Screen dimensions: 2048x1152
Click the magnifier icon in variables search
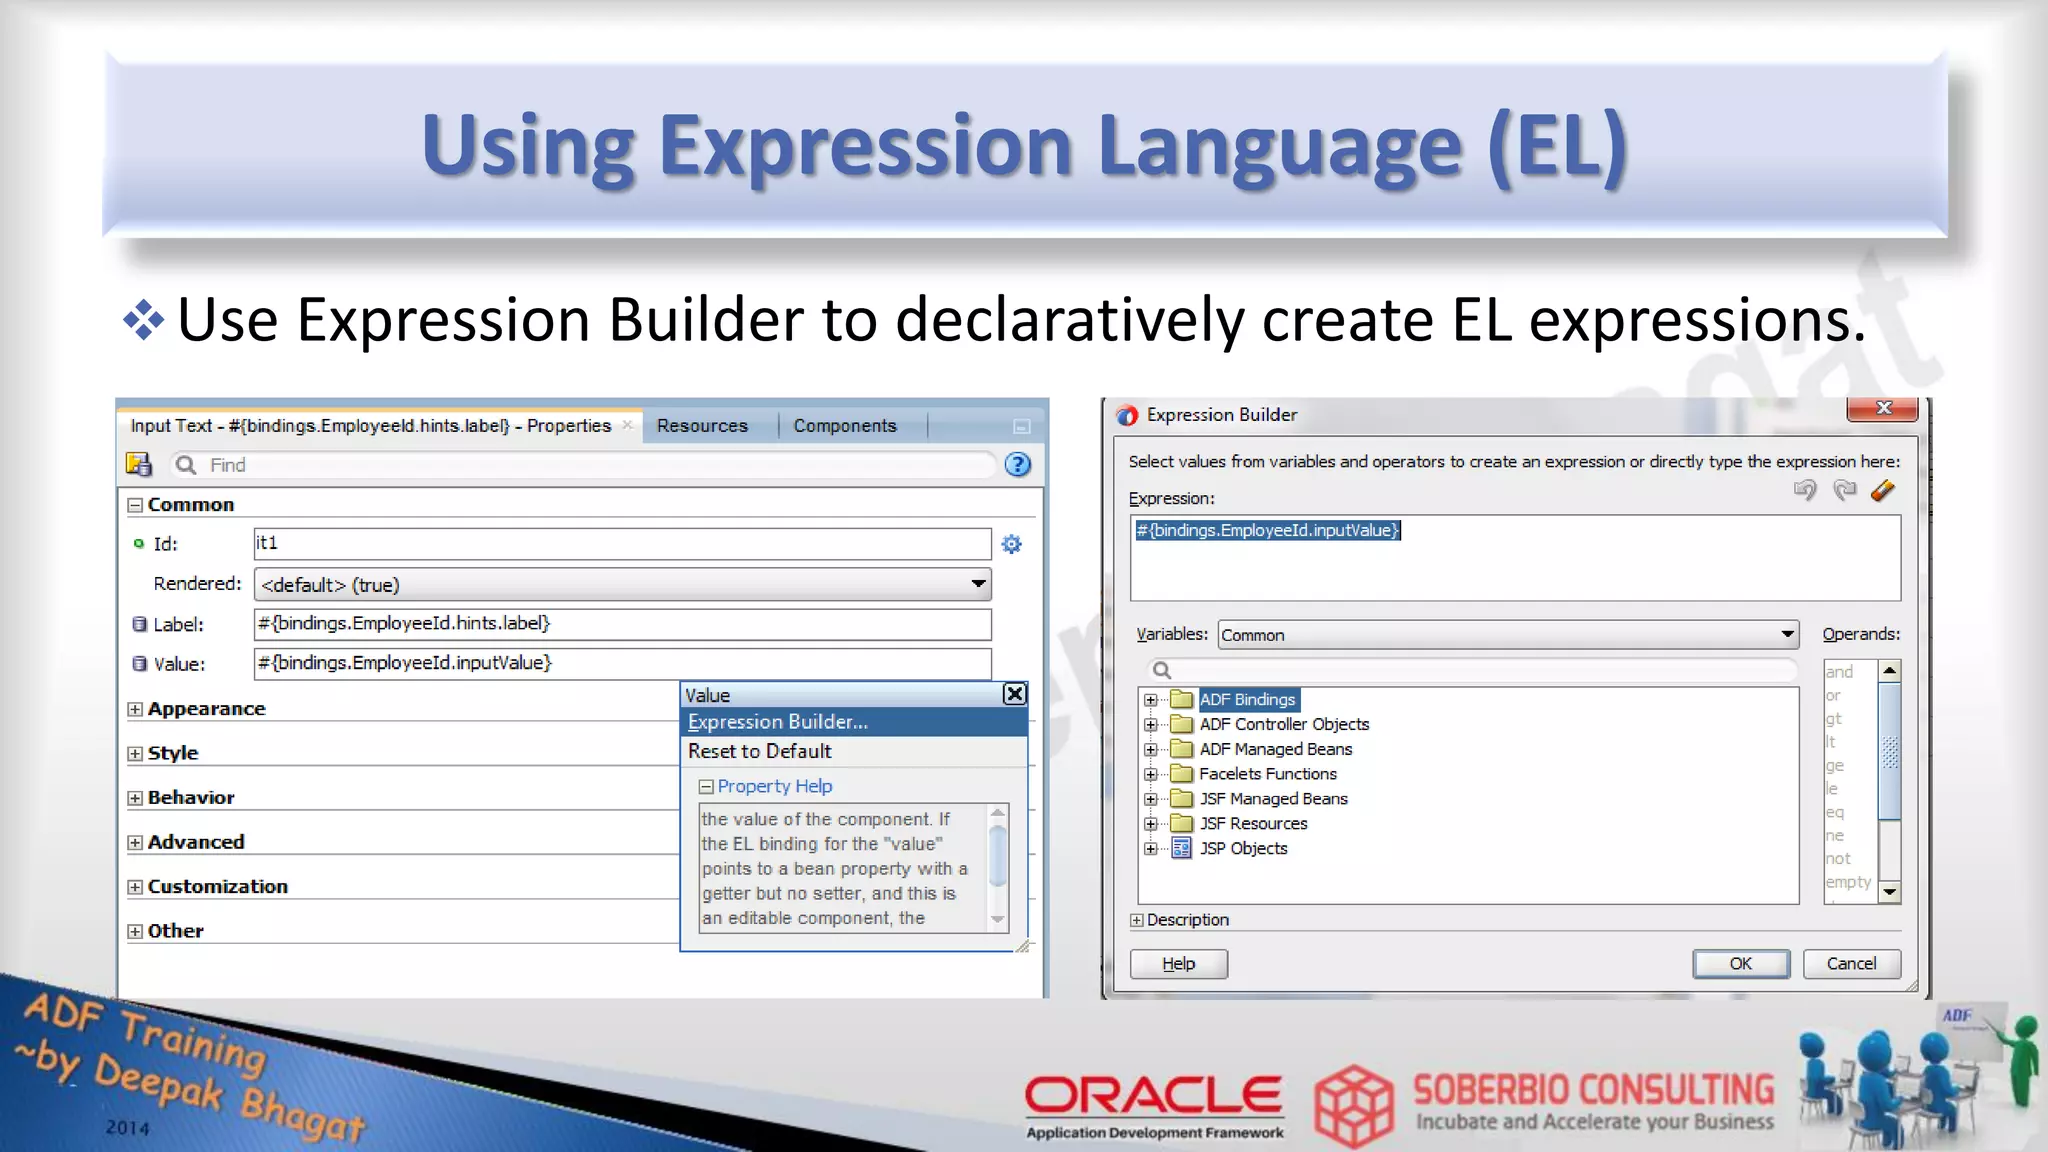coord(1161,670)
